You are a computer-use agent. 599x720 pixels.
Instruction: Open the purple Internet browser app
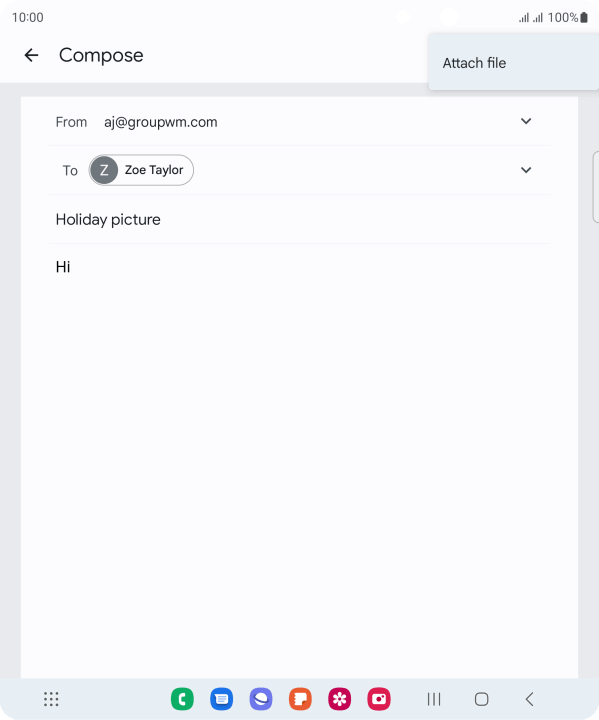tap(261, 699)
